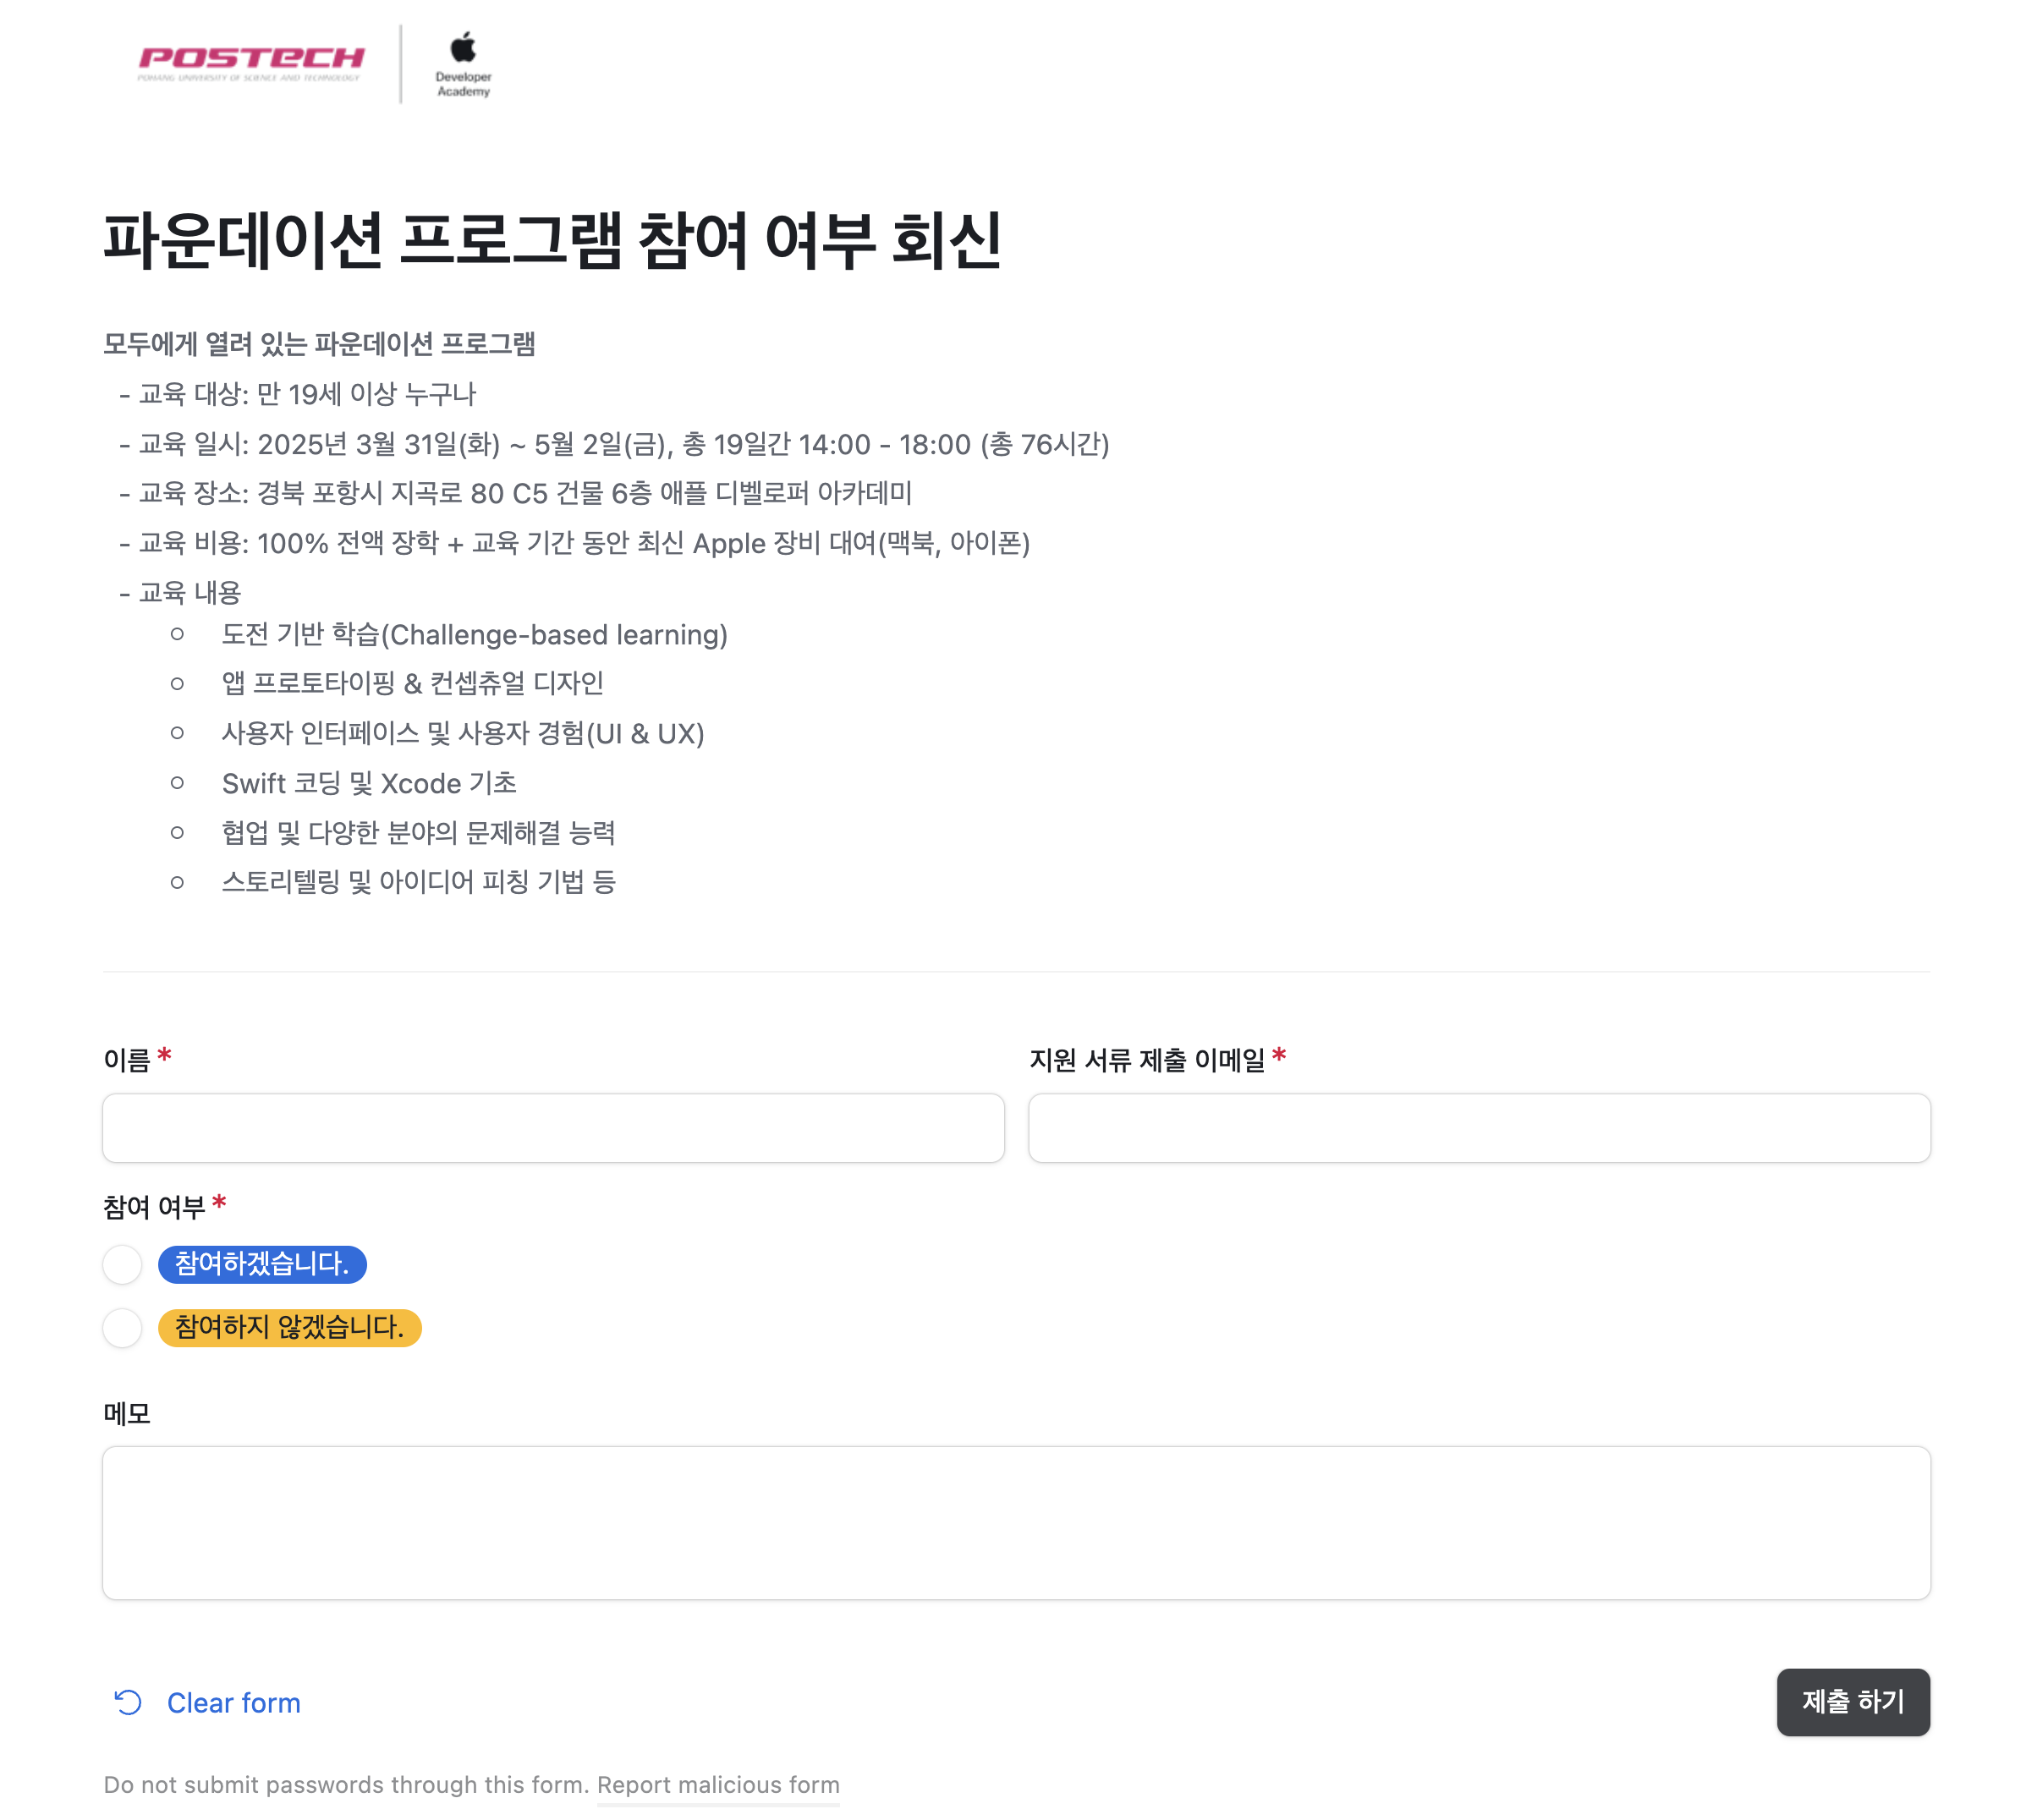The width and height of the screenshot is (2037, 1820).
Task: Click inside the 메모 text area
Action: pos(1016,1522)
